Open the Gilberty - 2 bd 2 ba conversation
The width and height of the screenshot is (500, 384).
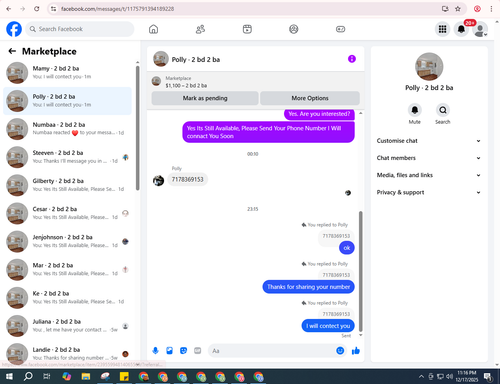[x=68, y=185]
